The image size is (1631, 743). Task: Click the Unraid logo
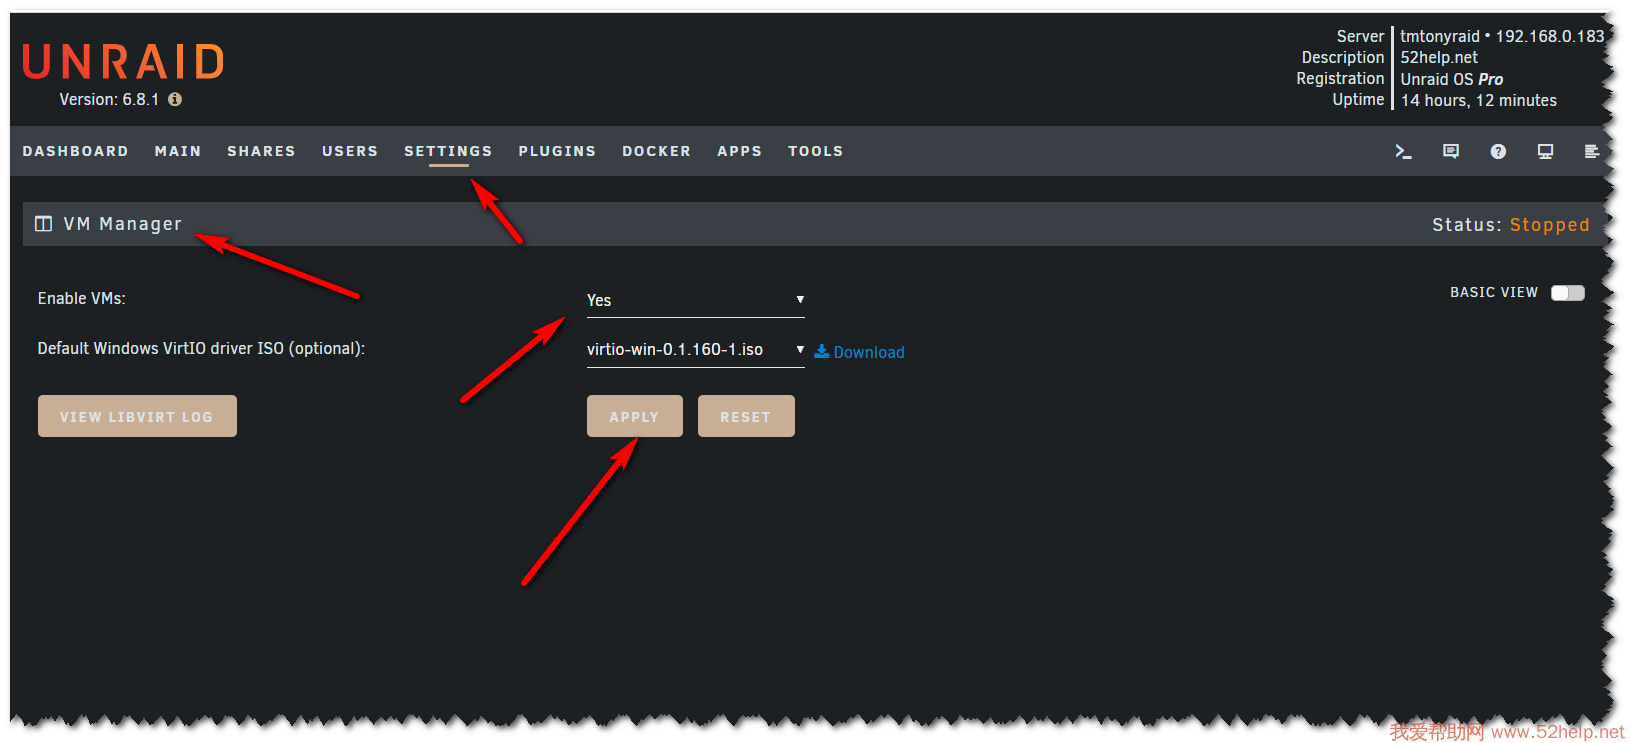coord(123,62)
